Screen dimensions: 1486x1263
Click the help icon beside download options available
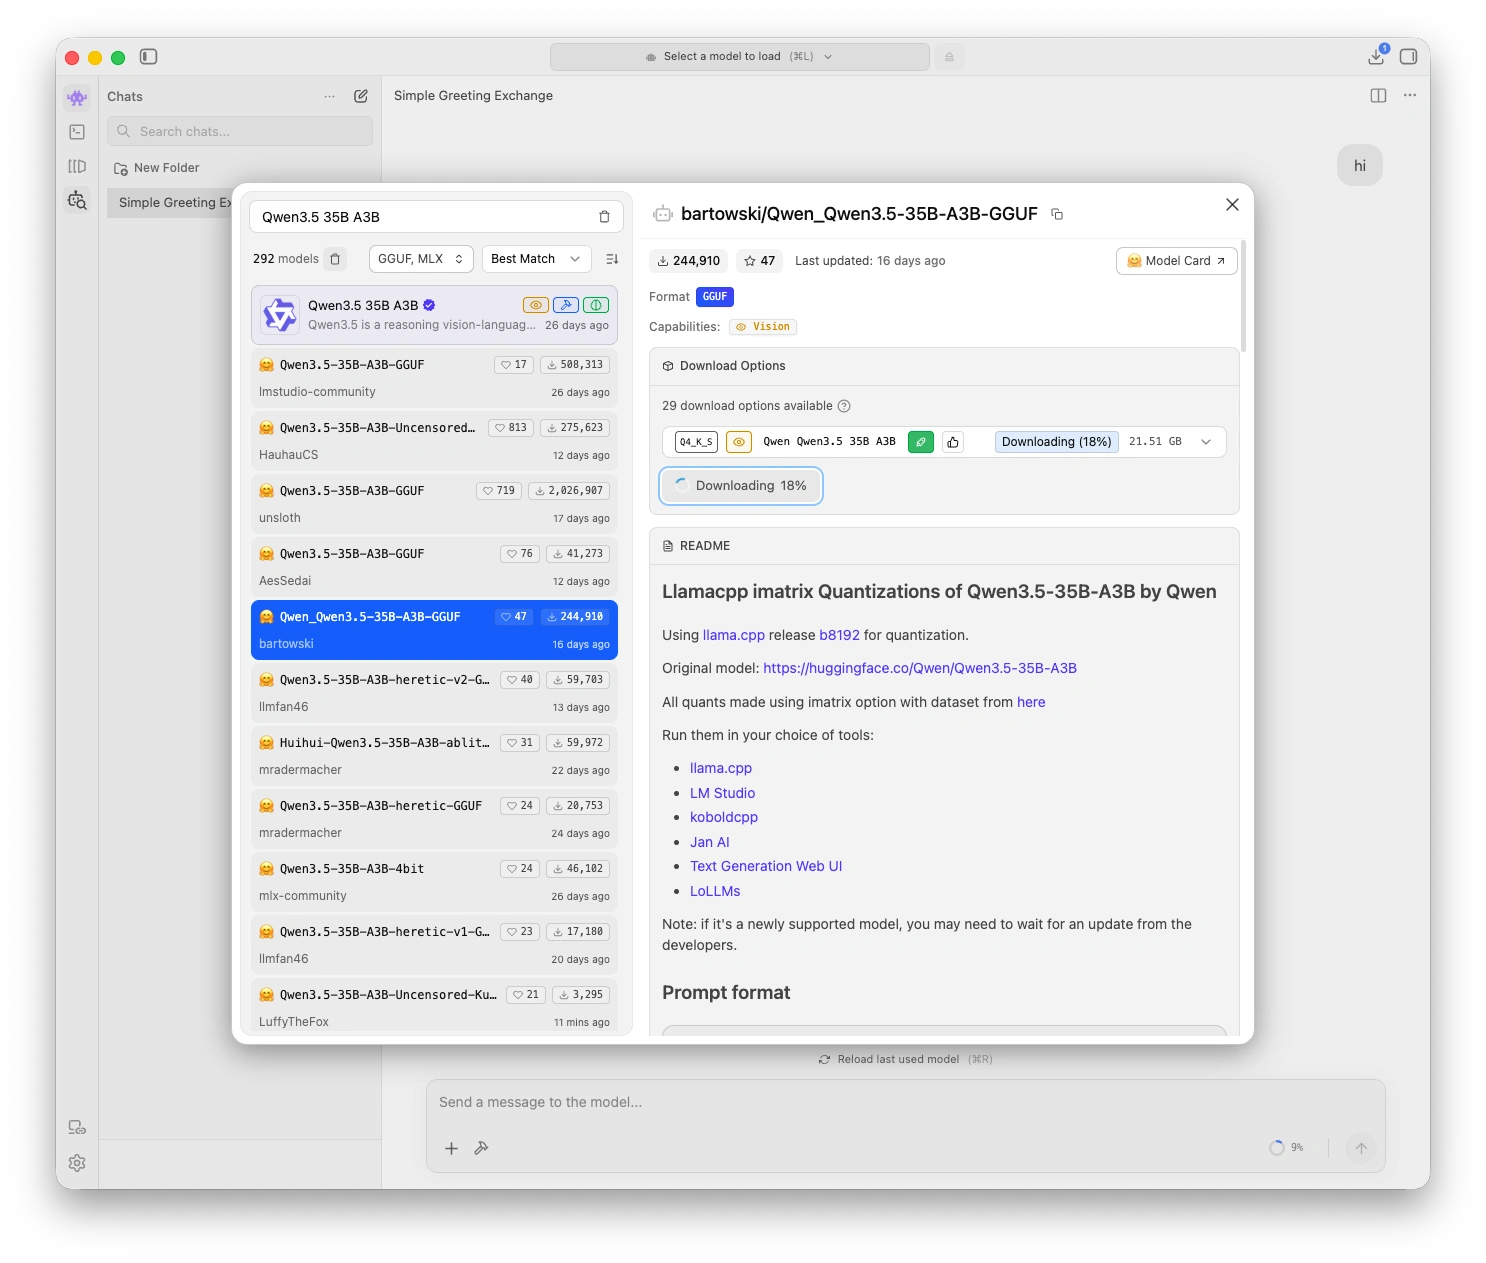tap(844, 406)
